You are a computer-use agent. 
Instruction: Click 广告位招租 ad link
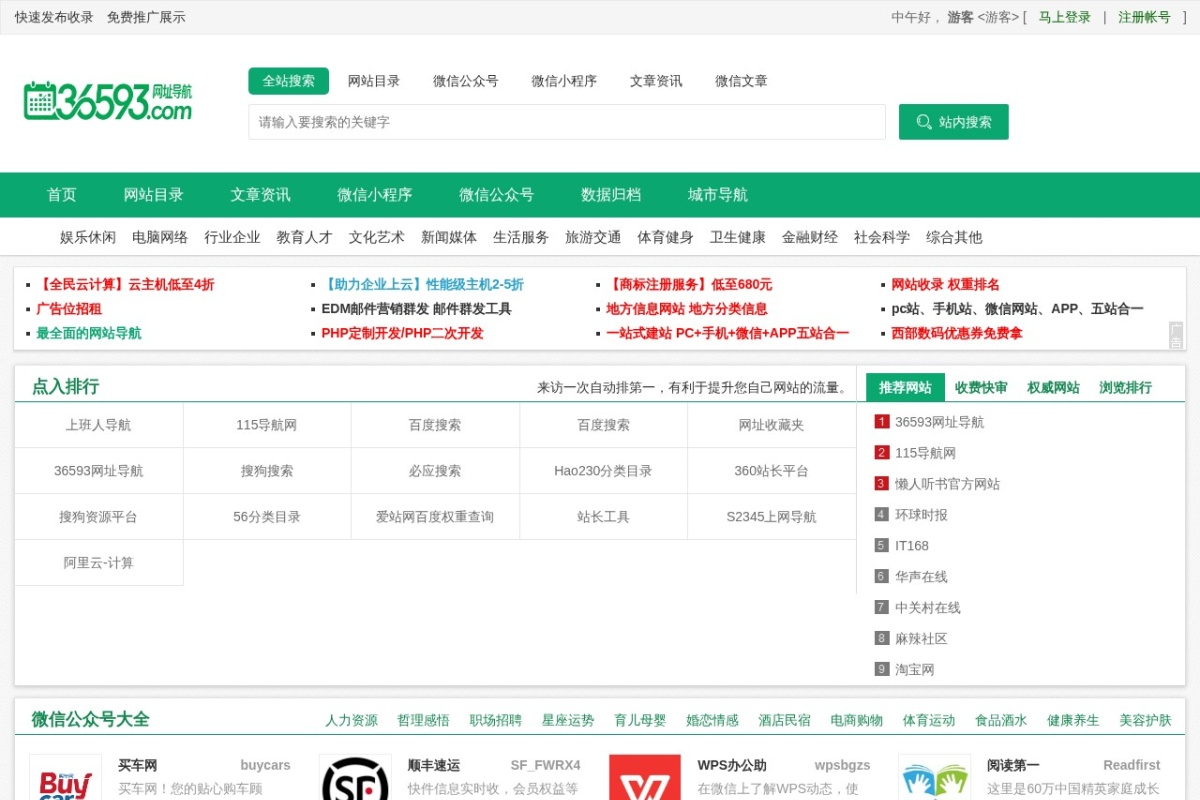pyautogui.click(x=69, y=309)
